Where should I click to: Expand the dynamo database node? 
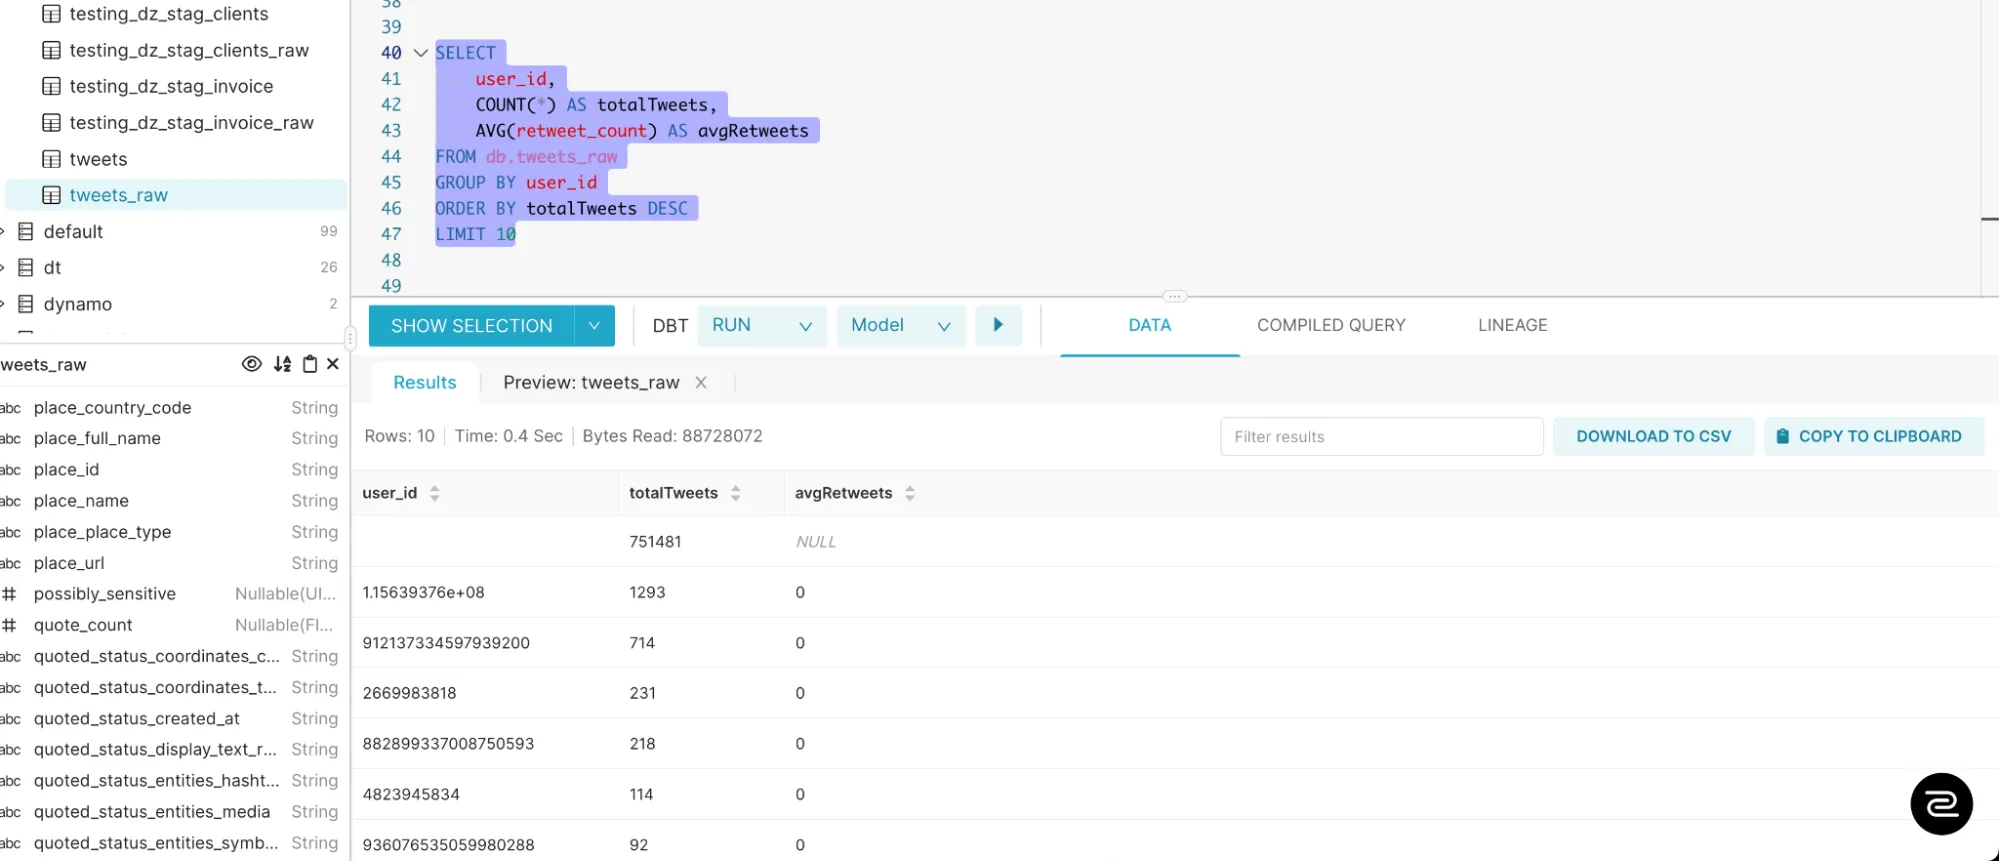(3, 304)
